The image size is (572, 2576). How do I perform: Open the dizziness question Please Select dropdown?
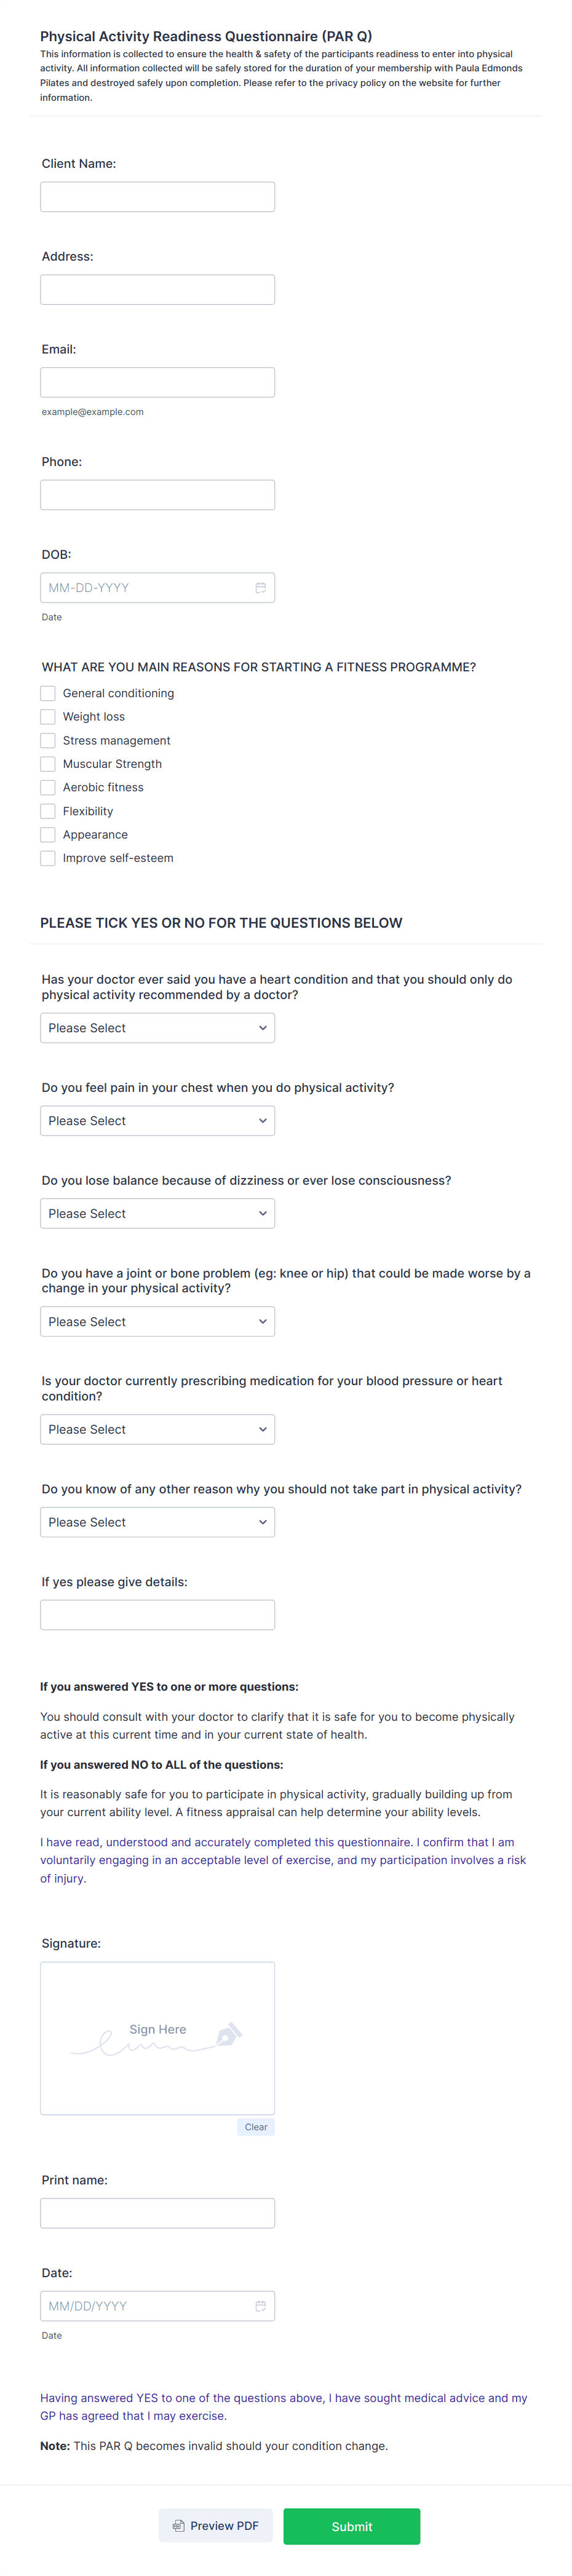(x=157, y=1213)
